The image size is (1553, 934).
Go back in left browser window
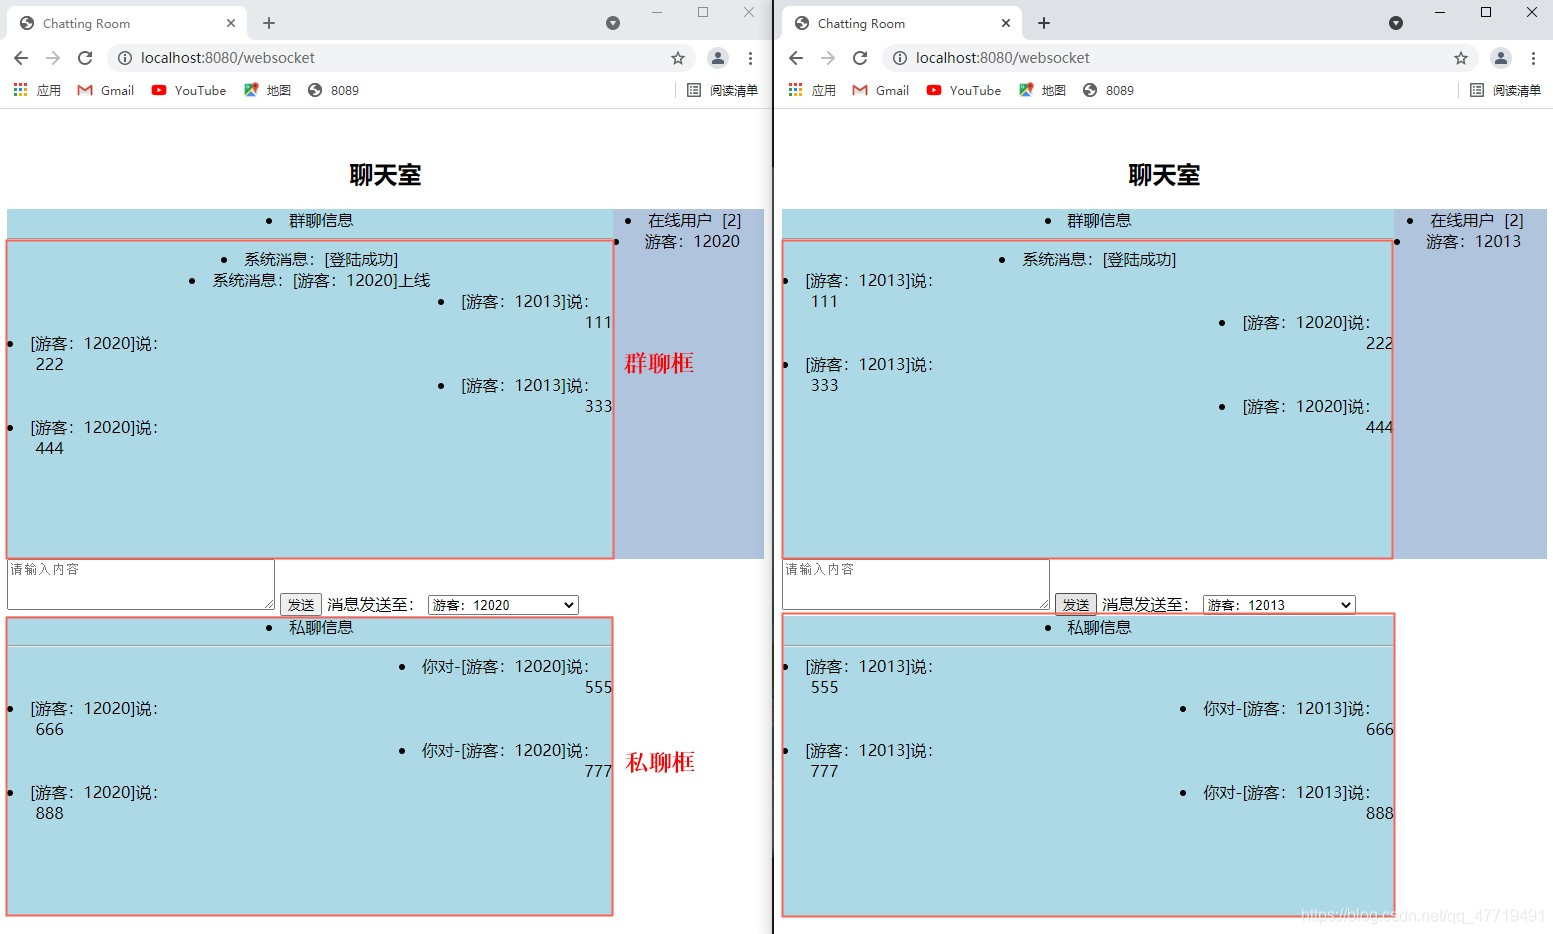21,58
